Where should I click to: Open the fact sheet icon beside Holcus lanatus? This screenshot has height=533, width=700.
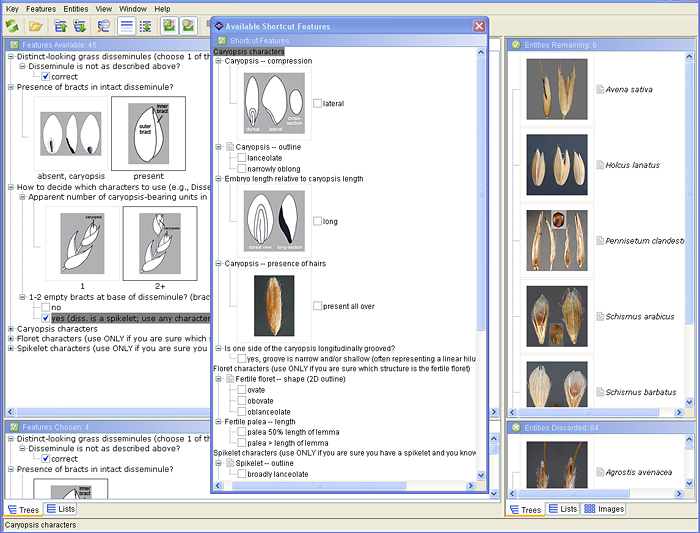pyautogui.click(x=600, y=165)
